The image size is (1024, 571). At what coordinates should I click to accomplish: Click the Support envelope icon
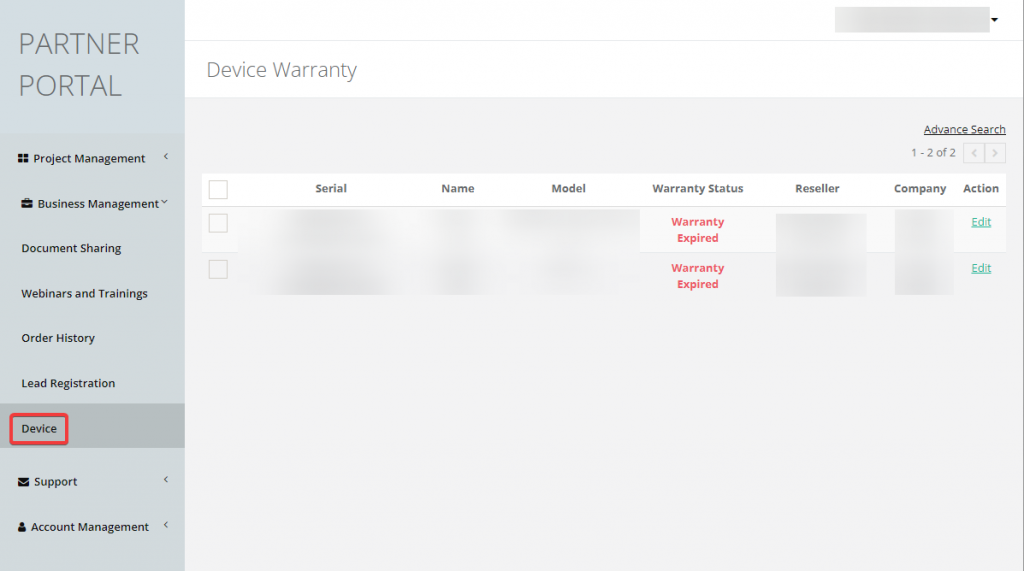pos(24,482)
